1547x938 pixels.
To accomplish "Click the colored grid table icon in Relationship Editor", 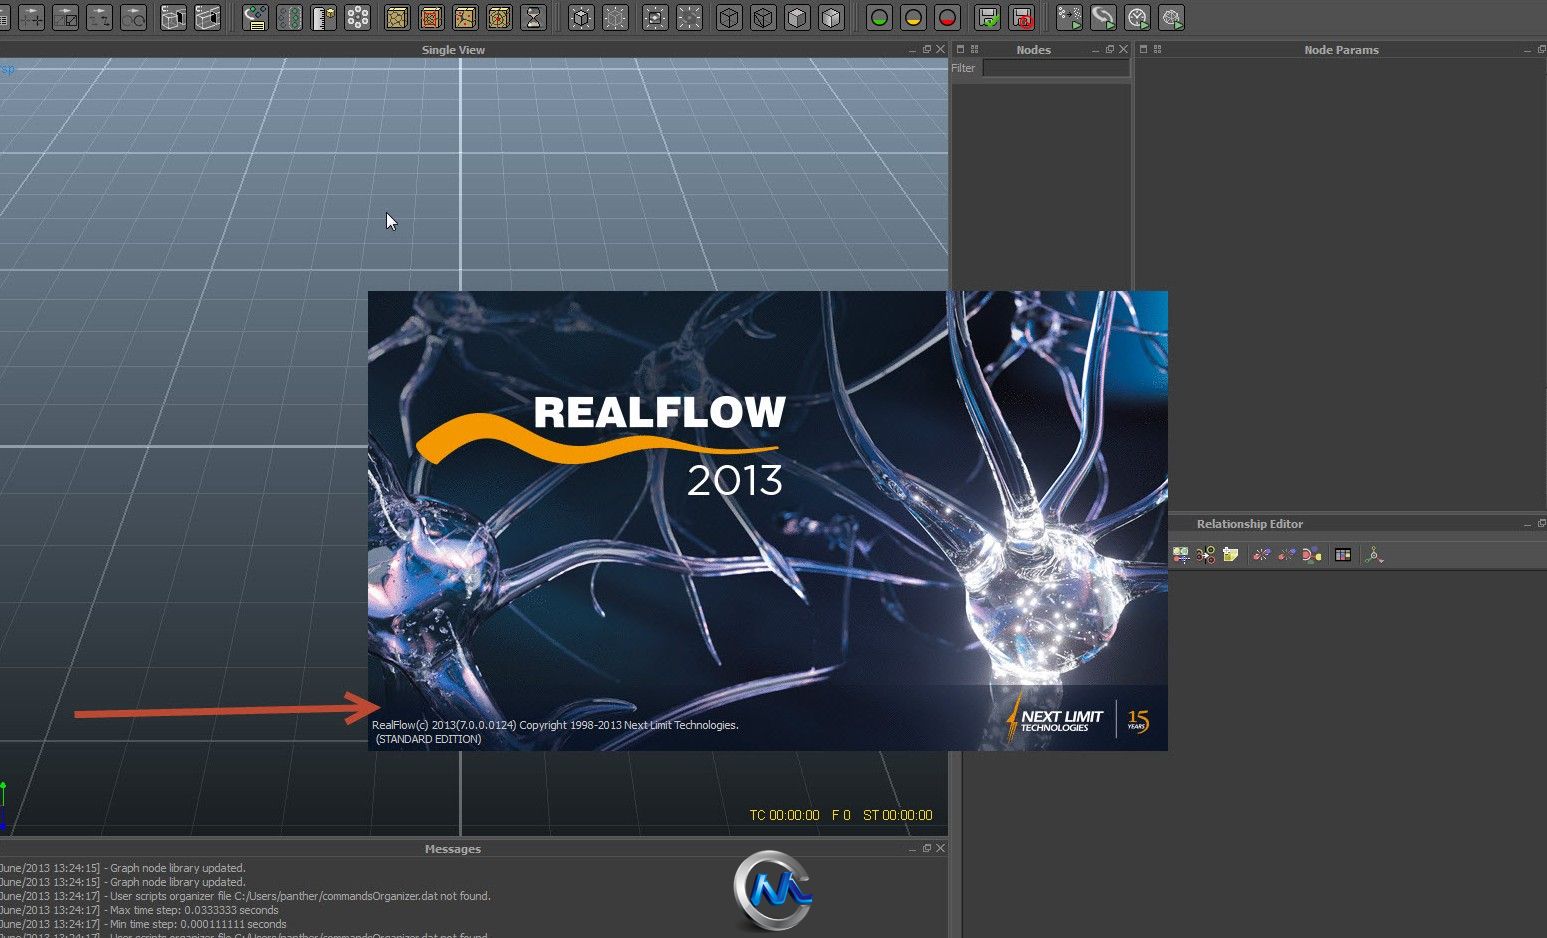I will (1343, 555).
